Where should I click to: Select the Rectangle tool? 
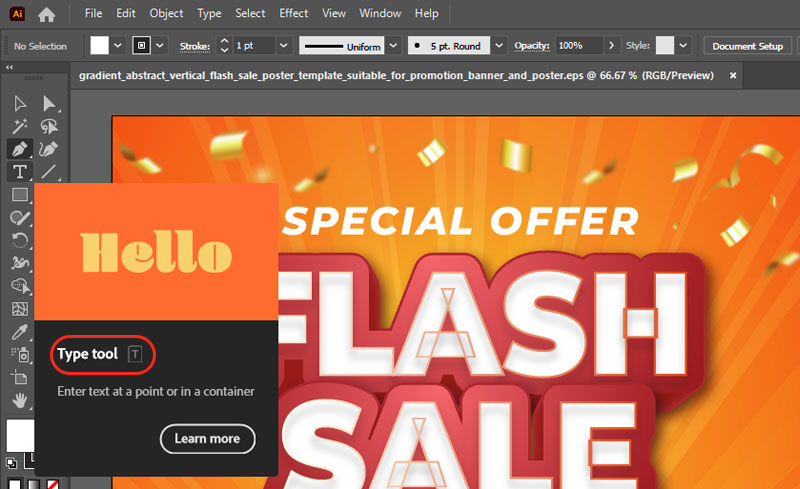click(20, 195)
